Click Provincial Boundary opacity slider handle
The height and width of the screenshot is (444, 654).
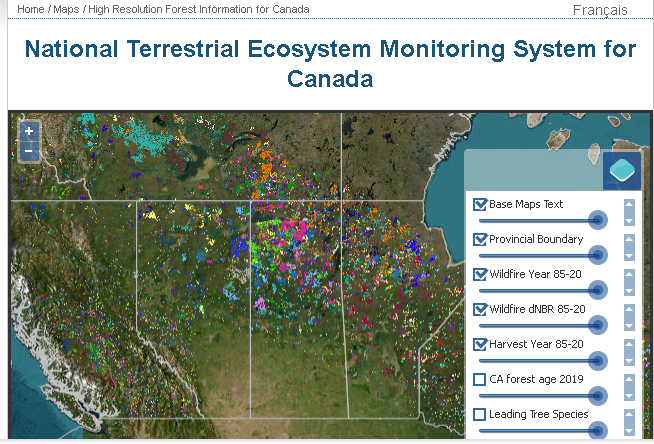pos(597,255)
